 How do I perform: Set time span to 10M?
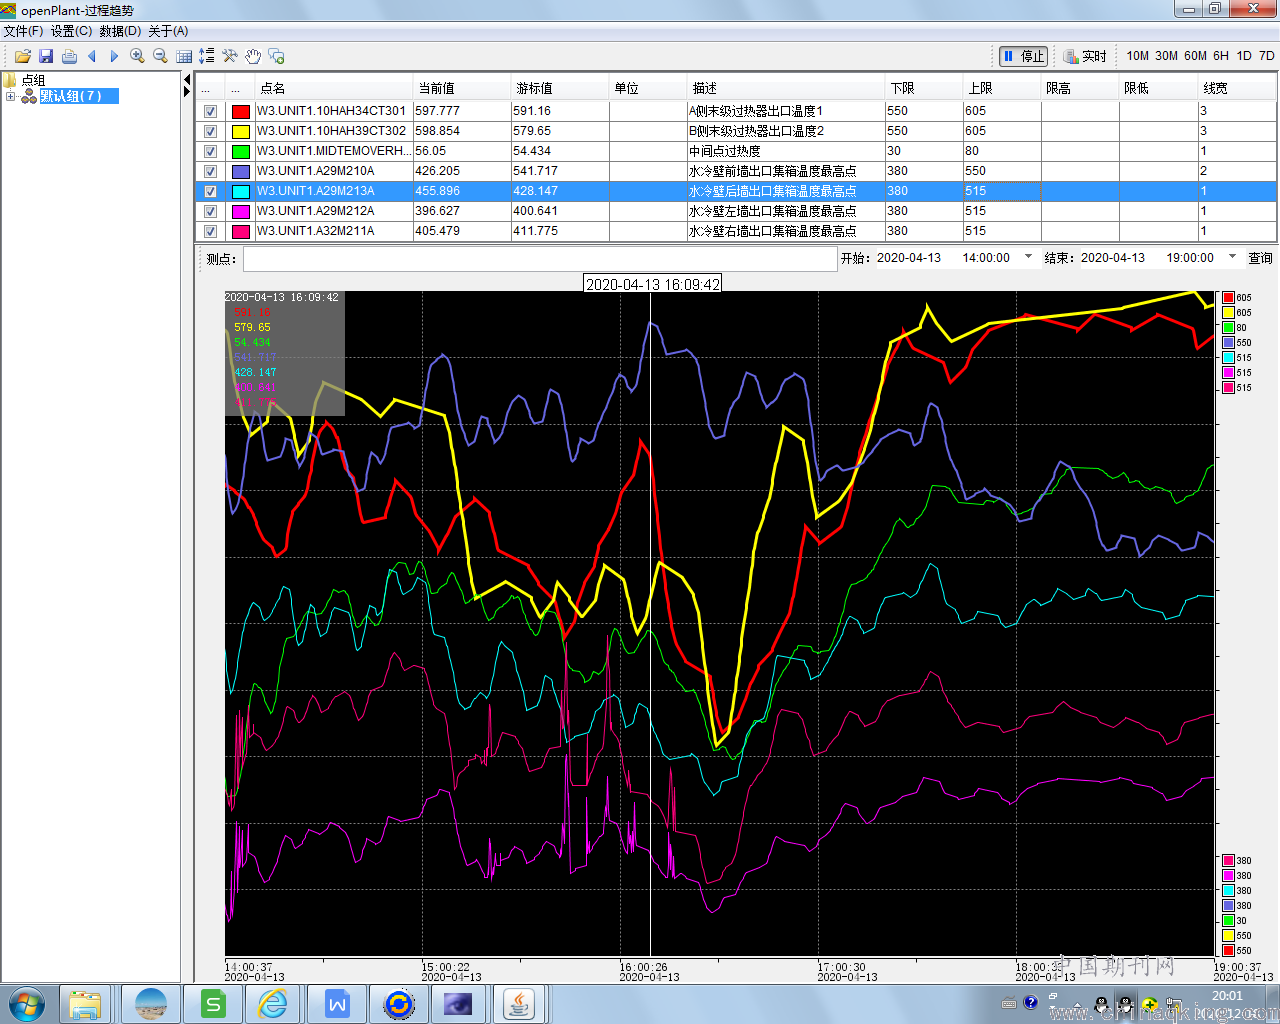tap(1137, 56)
